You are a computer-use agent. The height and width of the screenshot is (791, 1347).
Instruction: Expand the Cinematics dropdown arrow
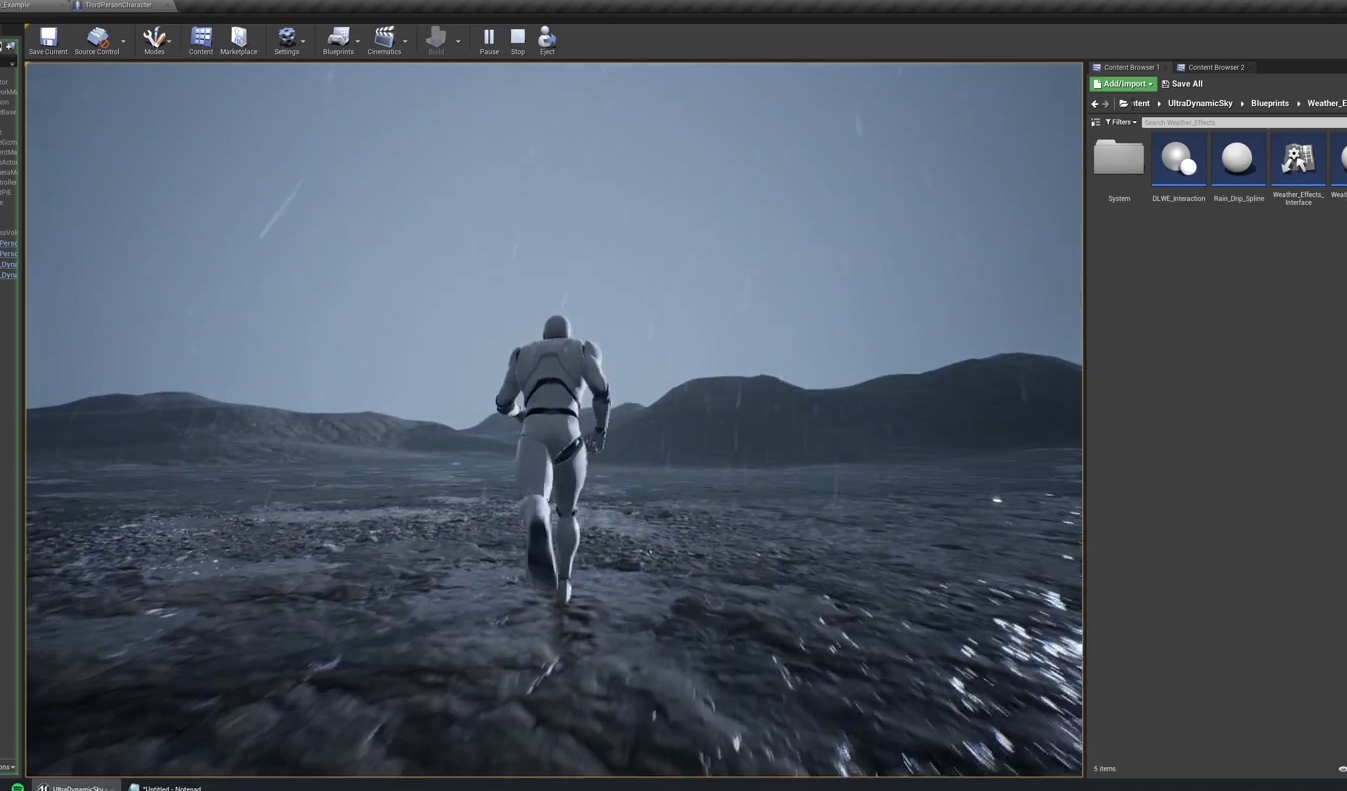pyautogui.click(x=405, y=41)
